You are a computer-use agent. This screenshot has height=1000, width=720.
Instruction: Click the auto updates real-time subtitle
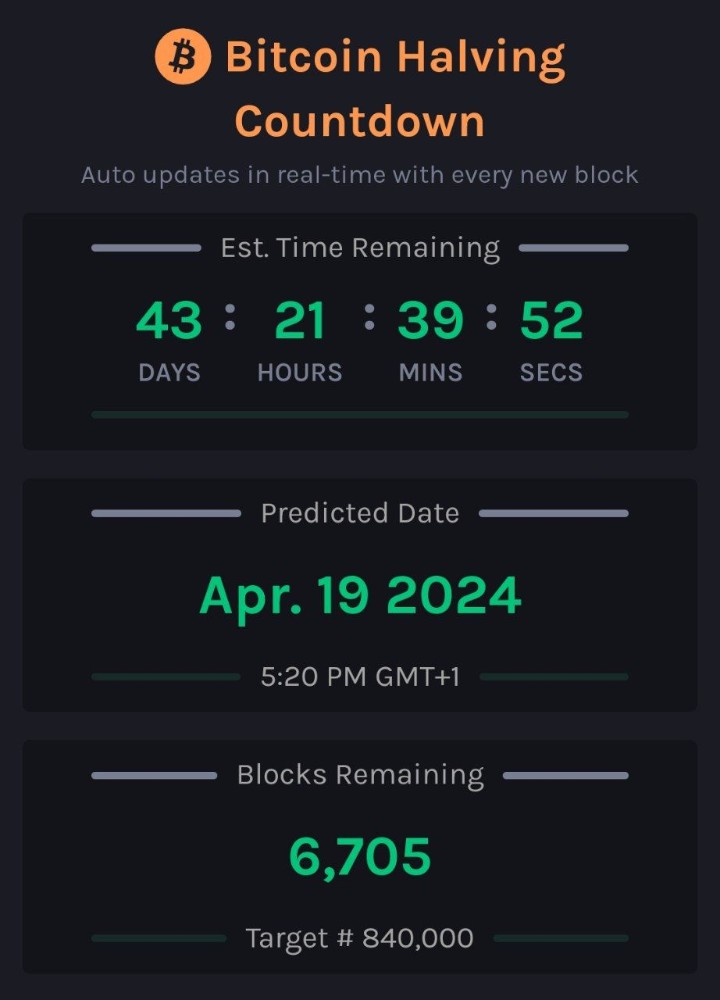point(360,175)
